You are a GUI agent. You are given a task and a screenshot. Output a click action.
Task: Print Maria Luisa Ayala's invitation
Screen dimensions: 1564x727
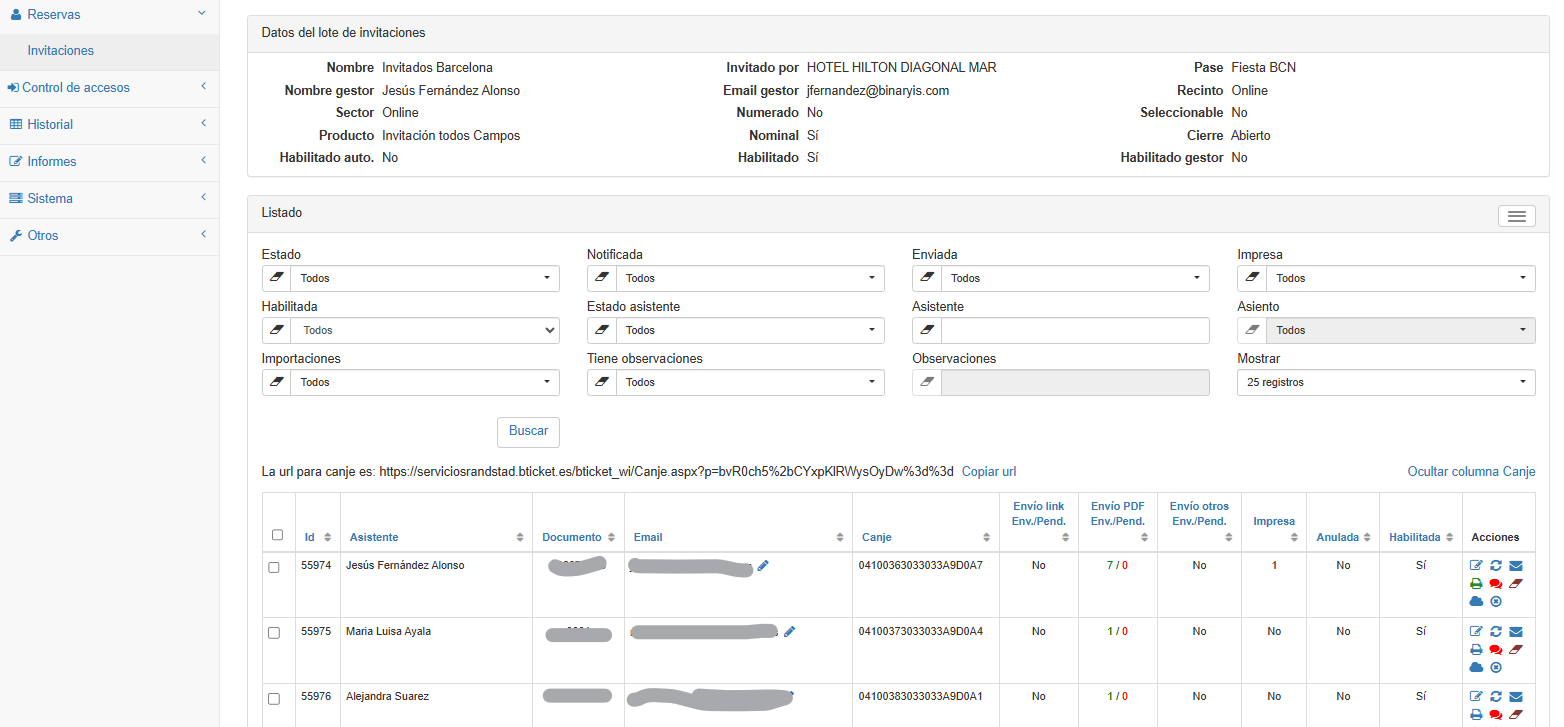coord(1476,650)
